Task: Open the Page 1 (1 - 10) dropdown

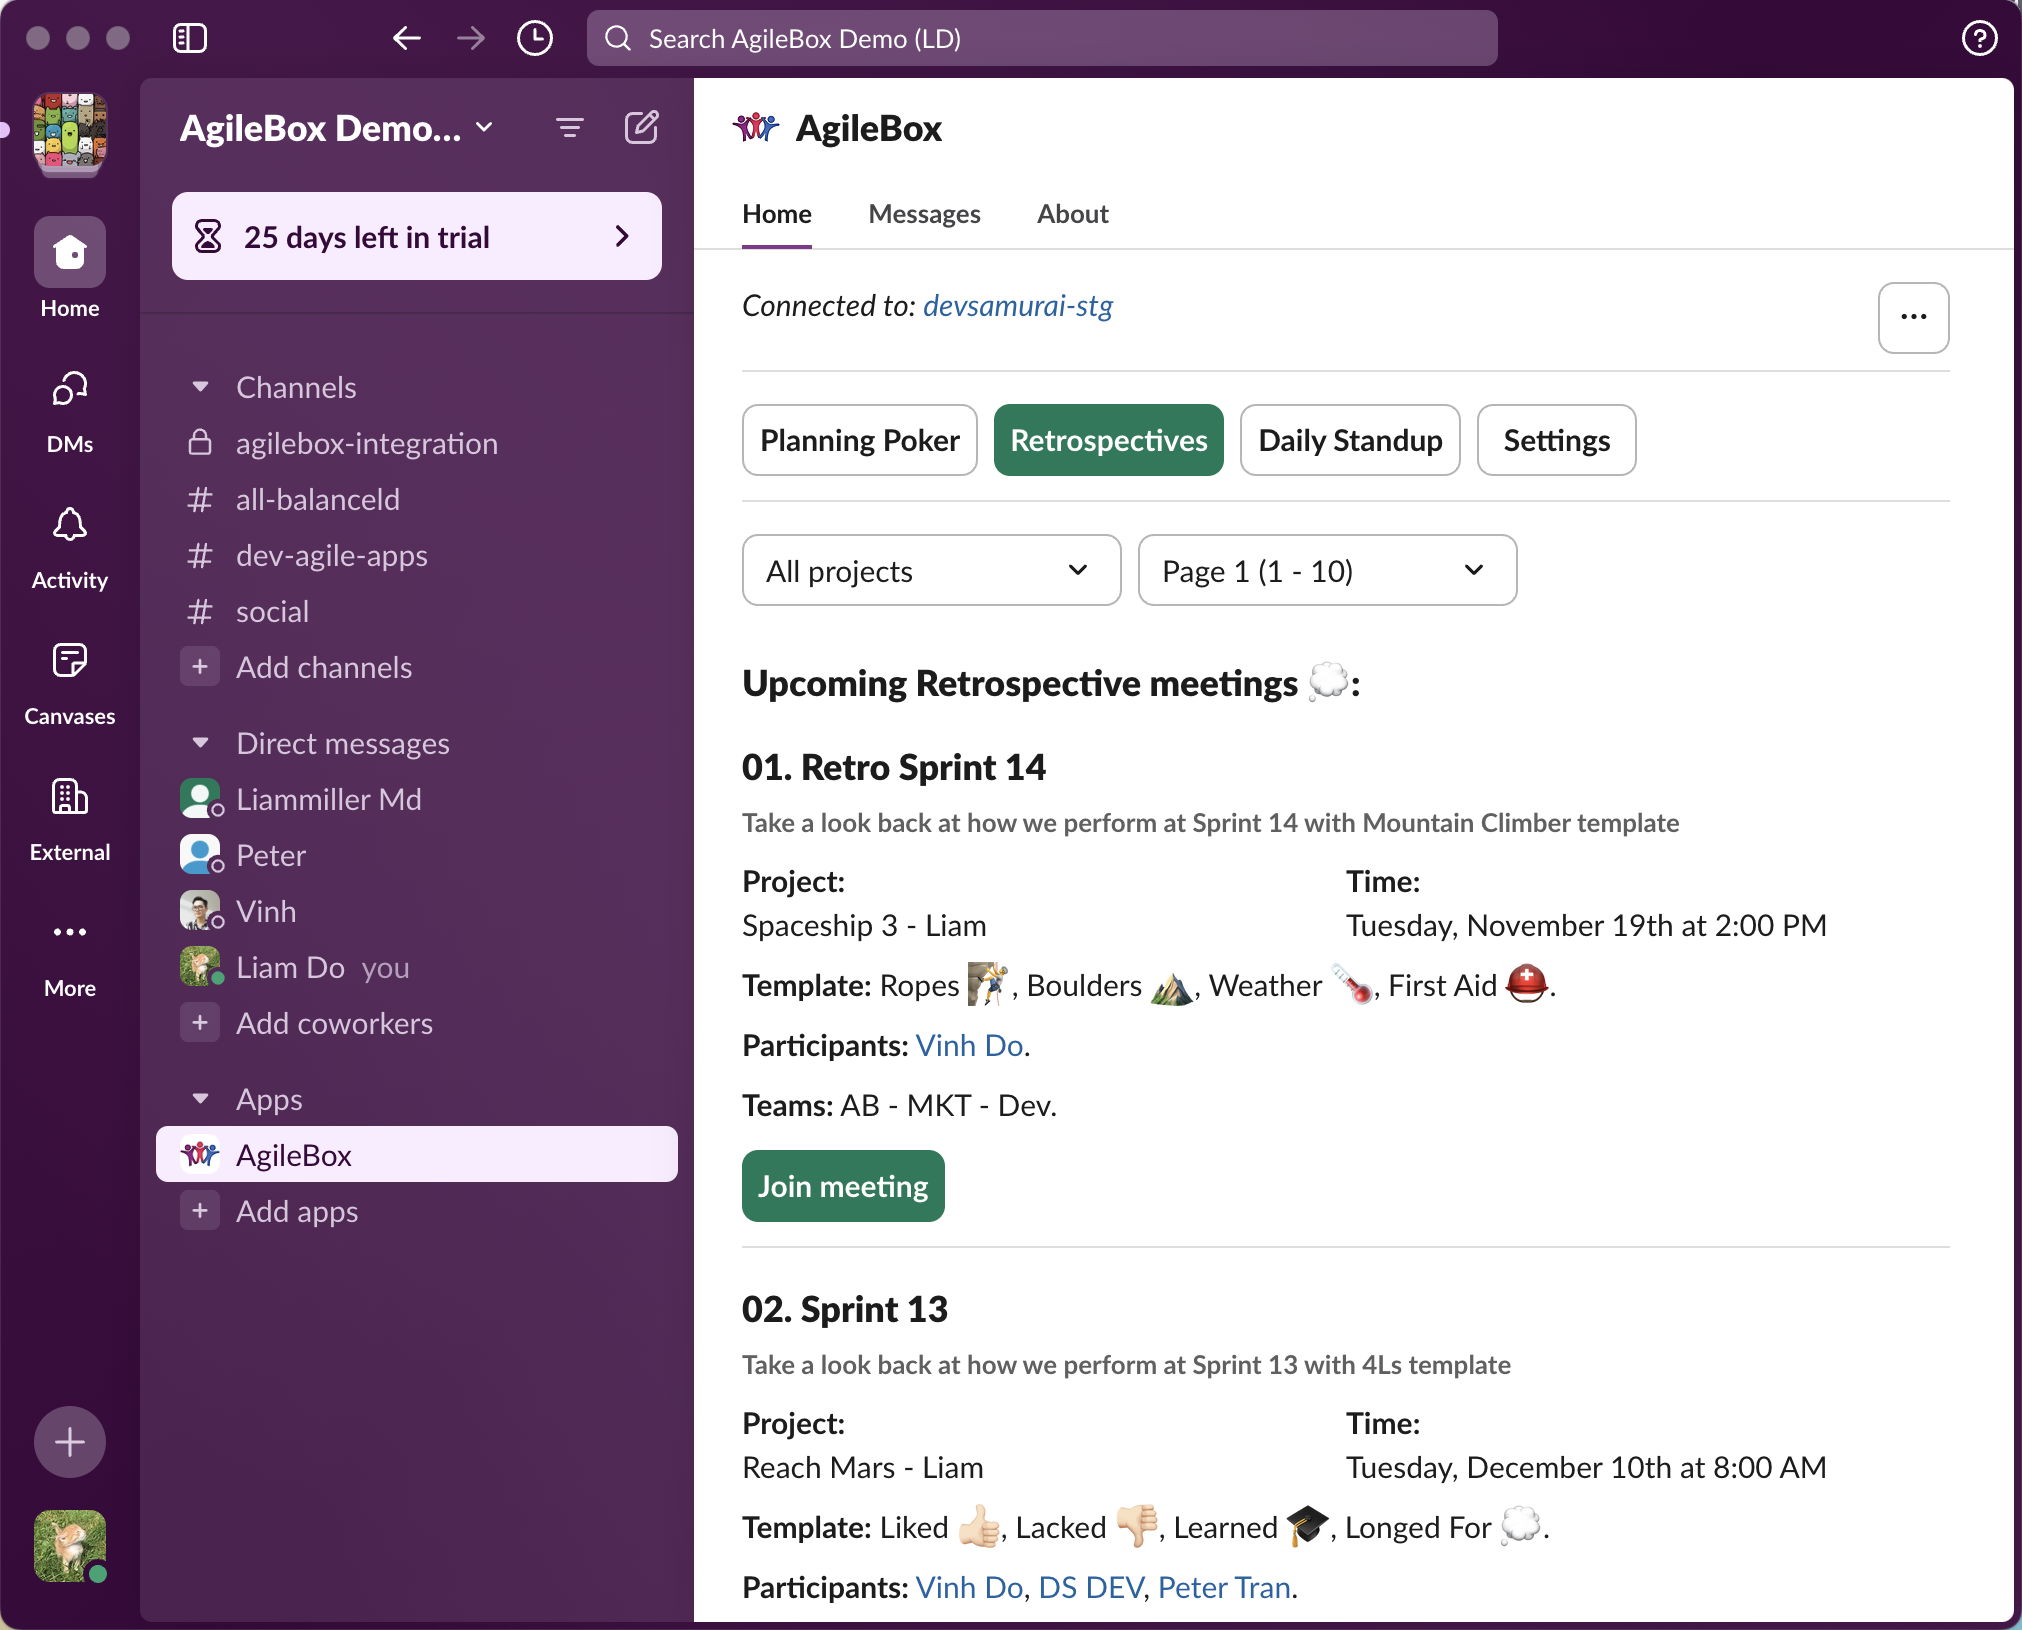Action: (1326, 570)
